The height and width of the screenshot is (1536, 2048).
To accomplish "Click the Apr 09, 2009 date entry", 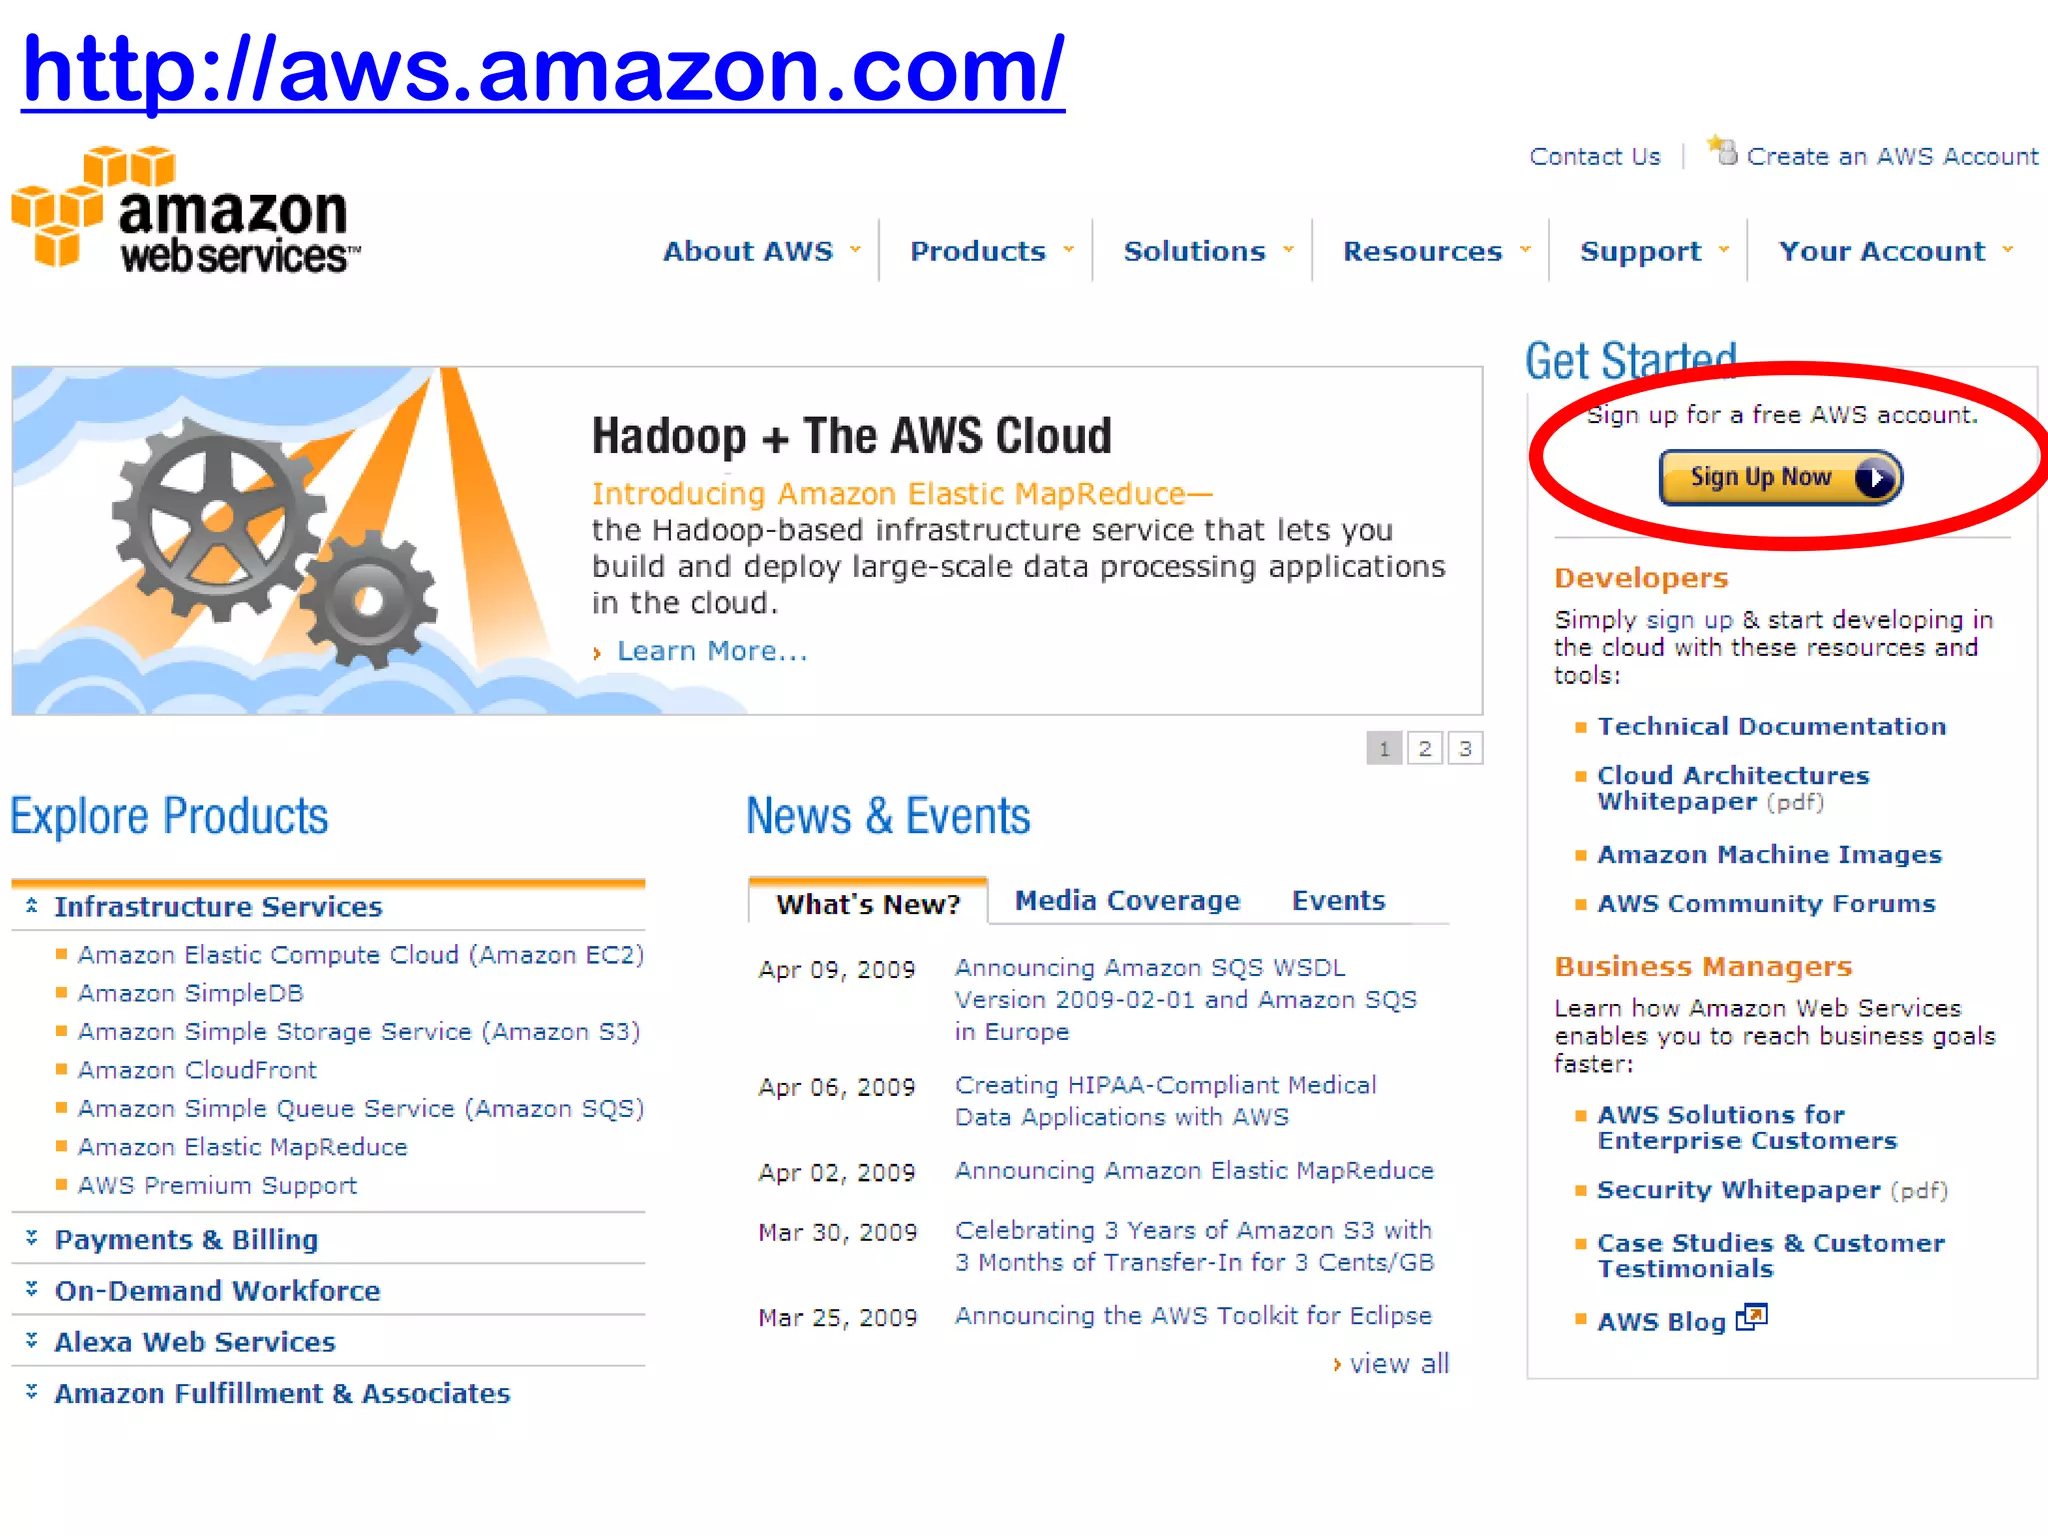I will point(836,970).
